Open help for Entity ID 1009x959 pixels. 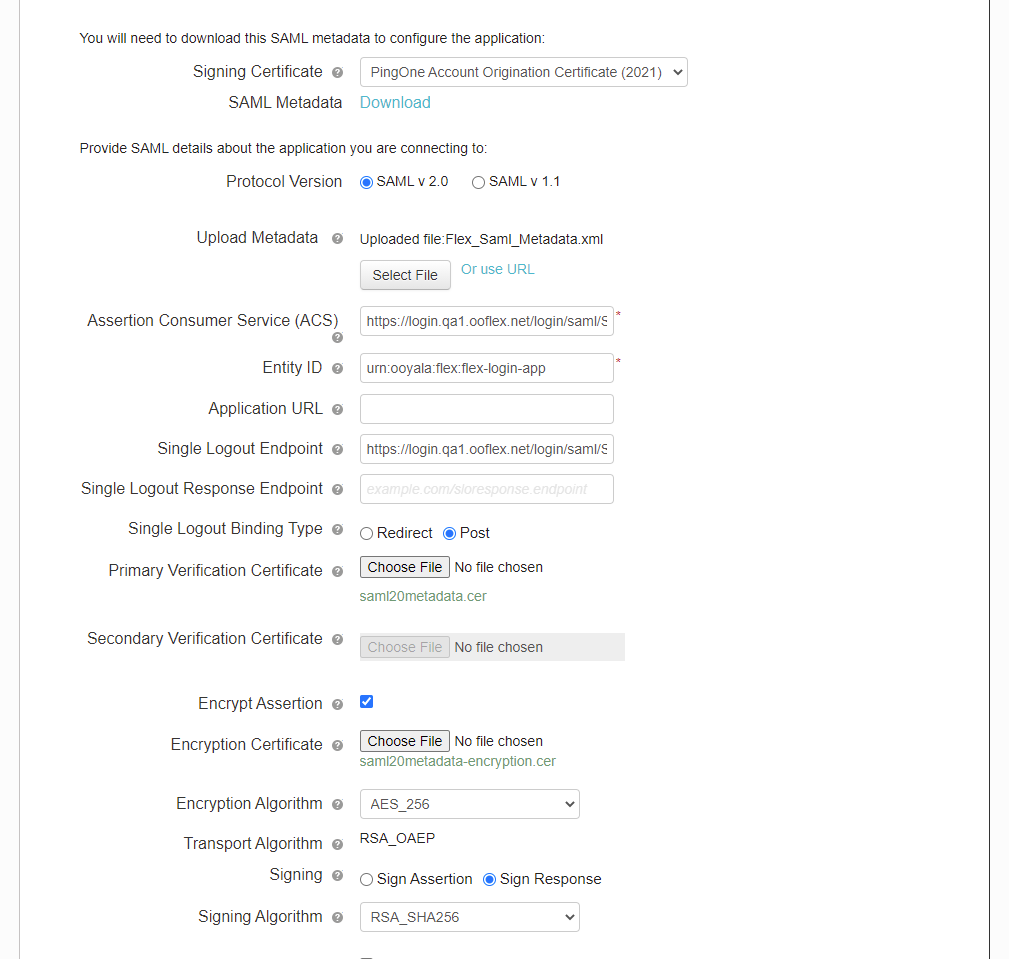[x=337, y=368]
